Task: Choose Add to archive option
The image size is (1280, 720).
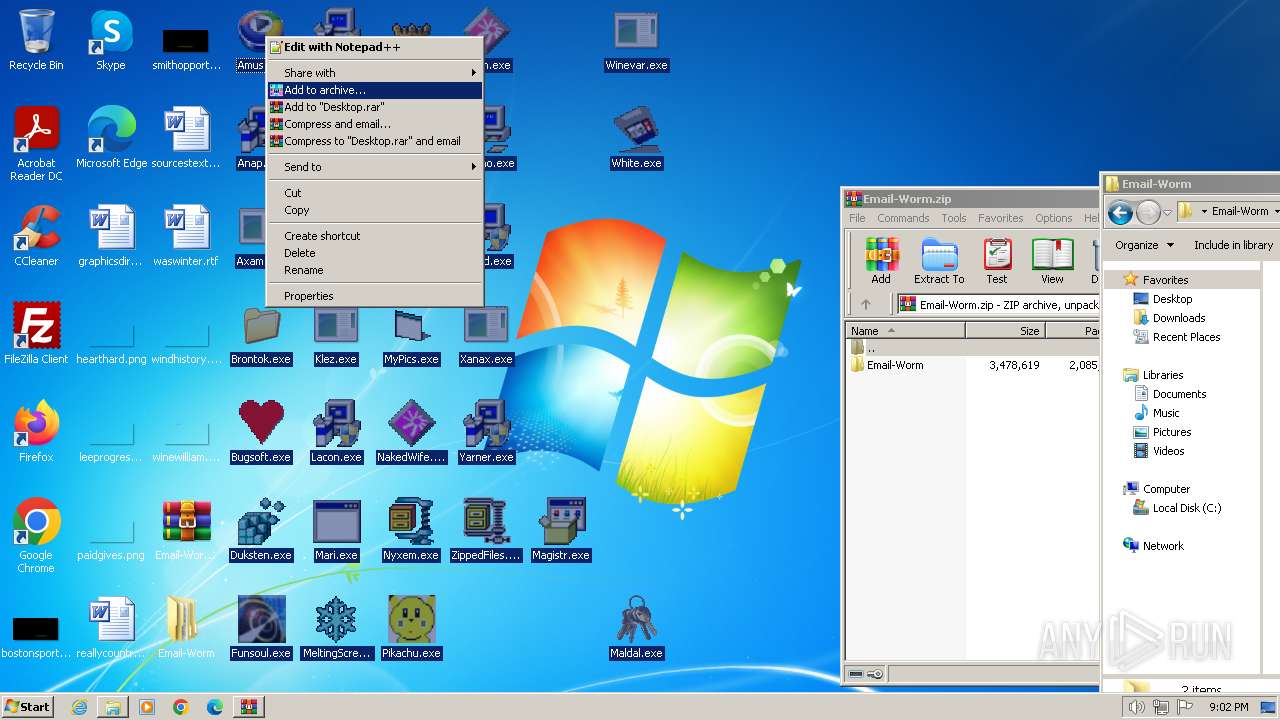Action: coord(375,90)
